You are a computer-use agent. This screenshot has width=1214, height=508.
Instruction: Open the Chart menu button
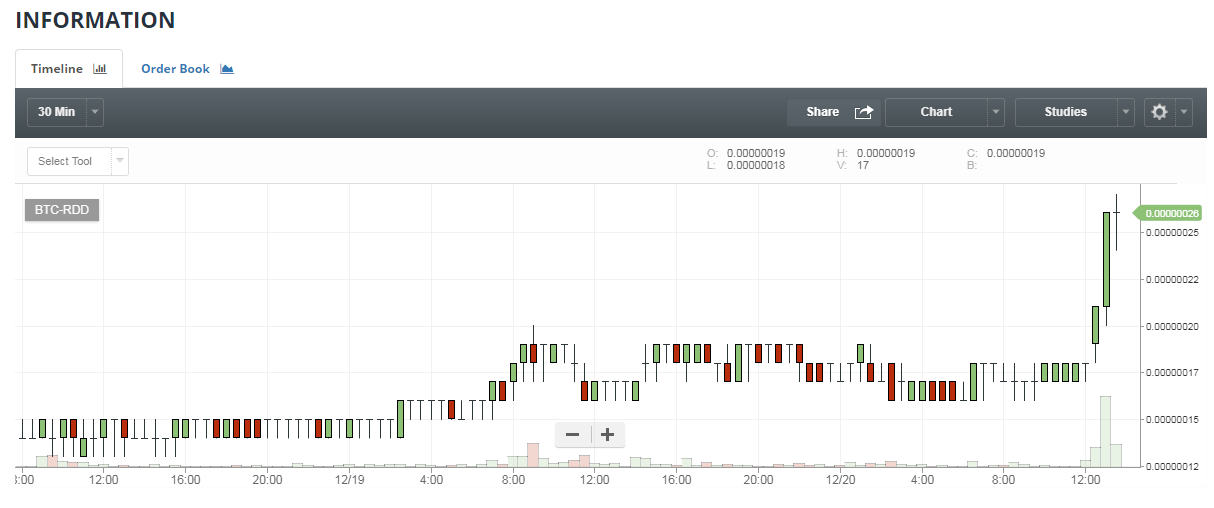(936, 112)
